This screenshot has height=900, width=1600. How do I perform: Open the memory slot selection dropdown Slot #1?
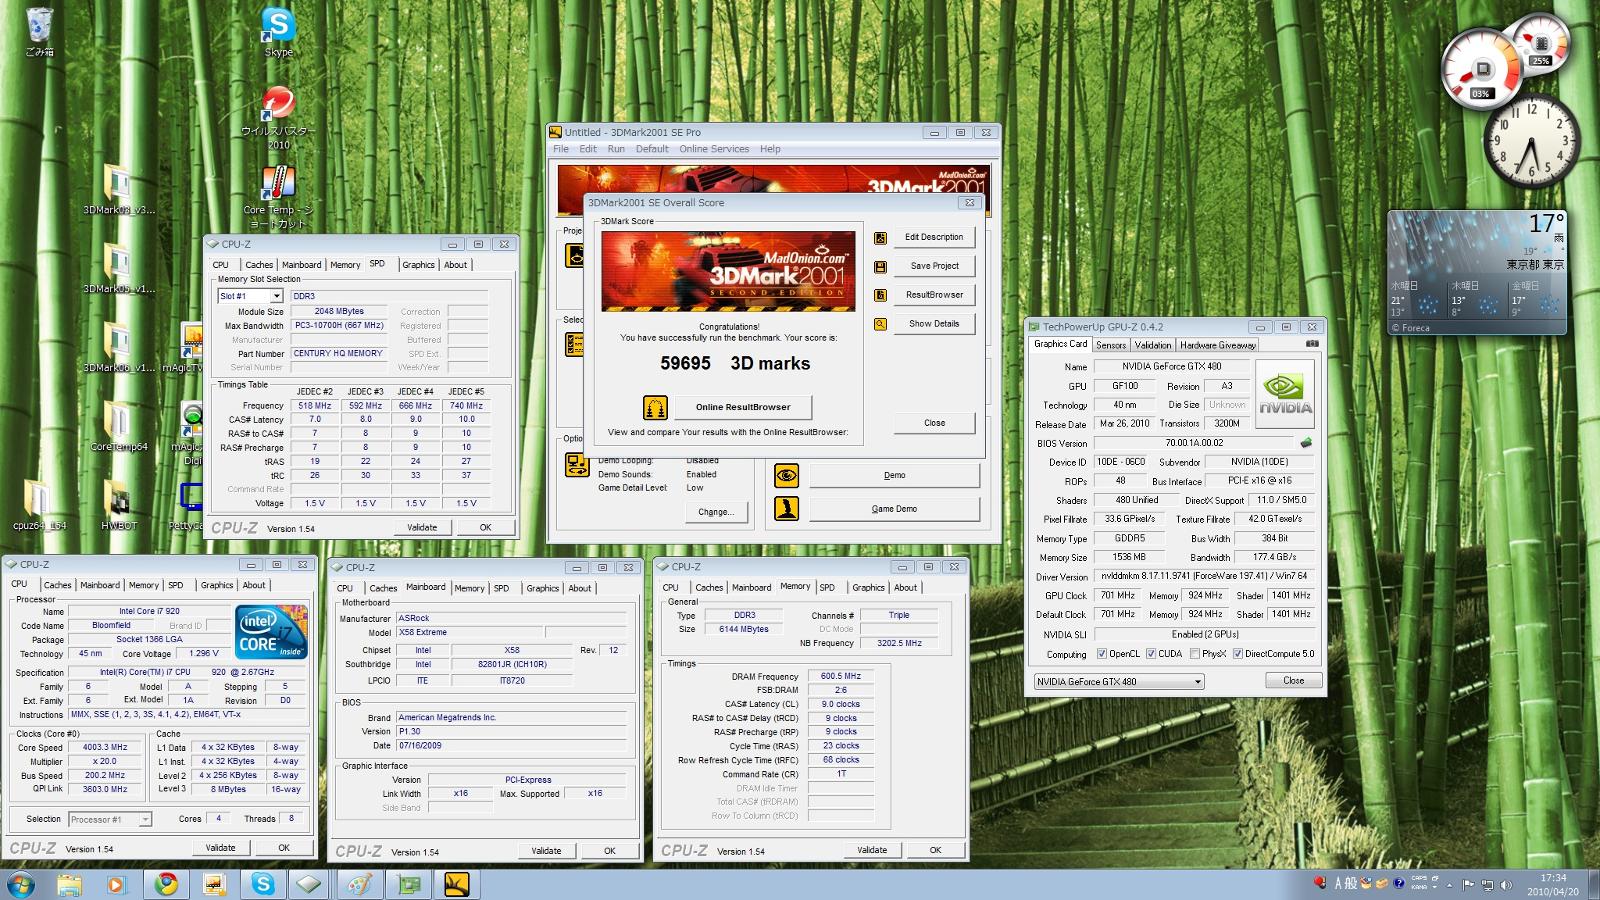[250, 296]
